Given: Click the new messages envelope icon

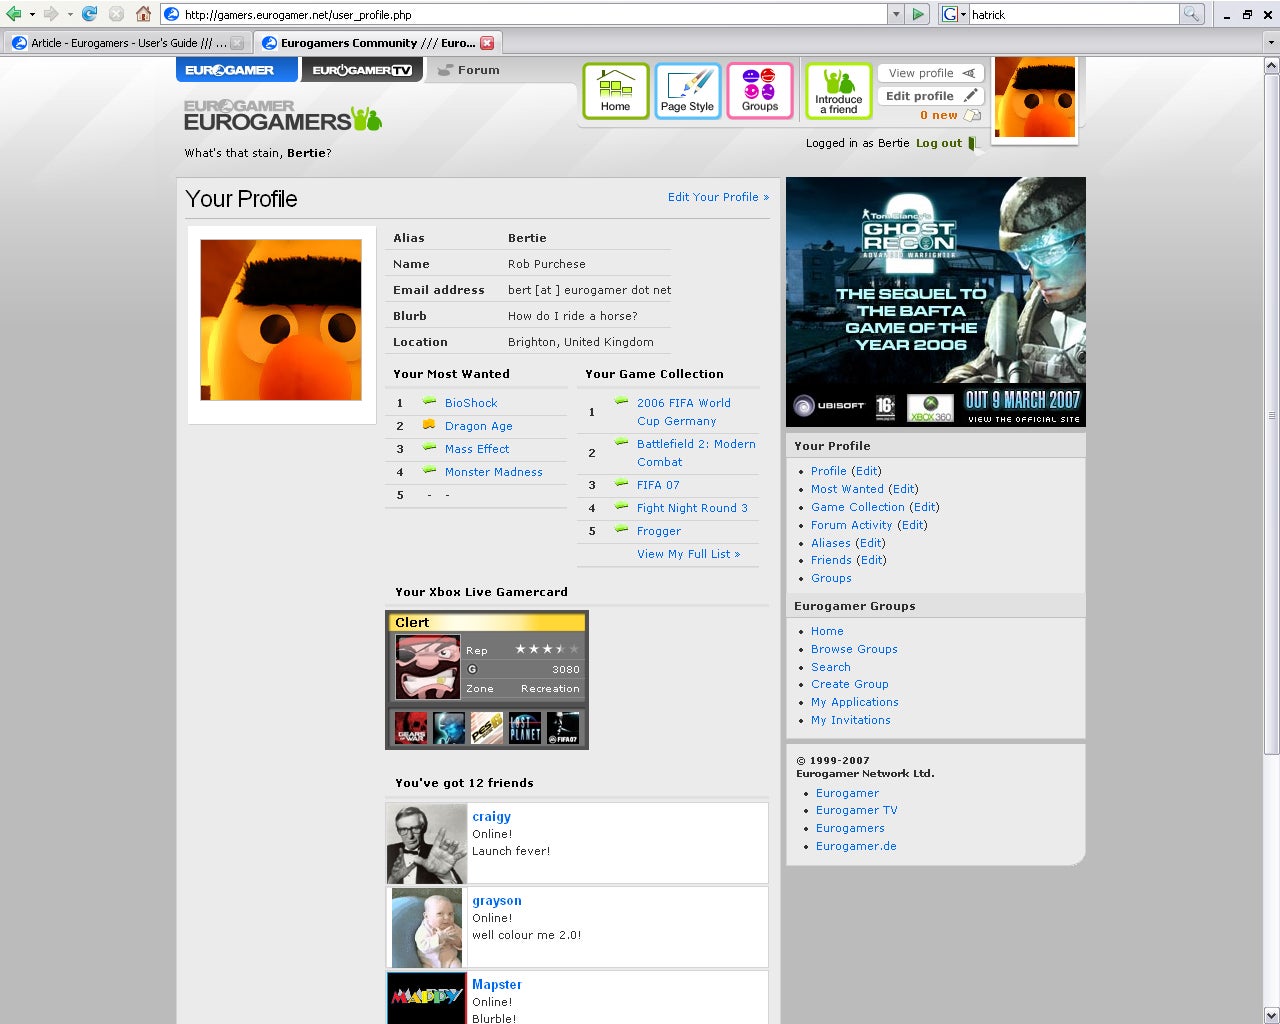Looking at the screenshot, I should [972, 115].
